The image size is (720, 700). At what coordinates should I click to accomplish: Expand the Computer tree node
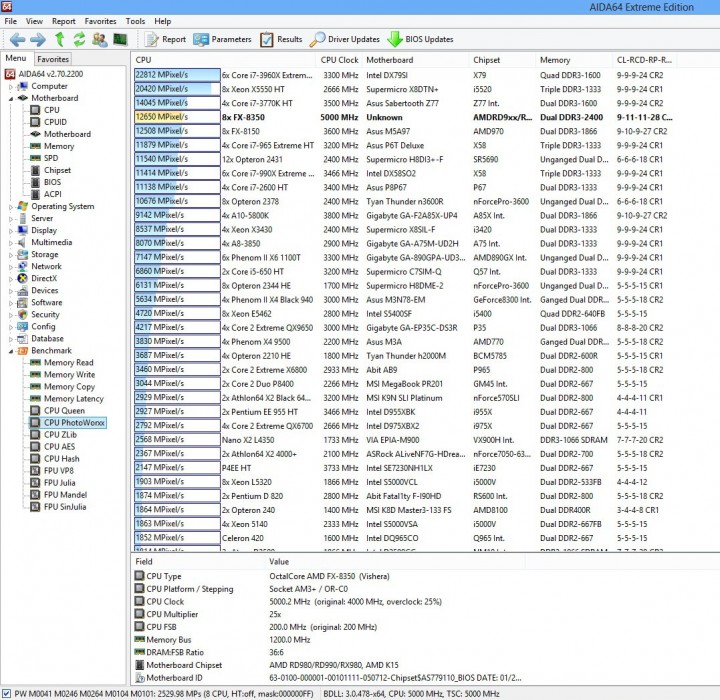tap(11, 86)
